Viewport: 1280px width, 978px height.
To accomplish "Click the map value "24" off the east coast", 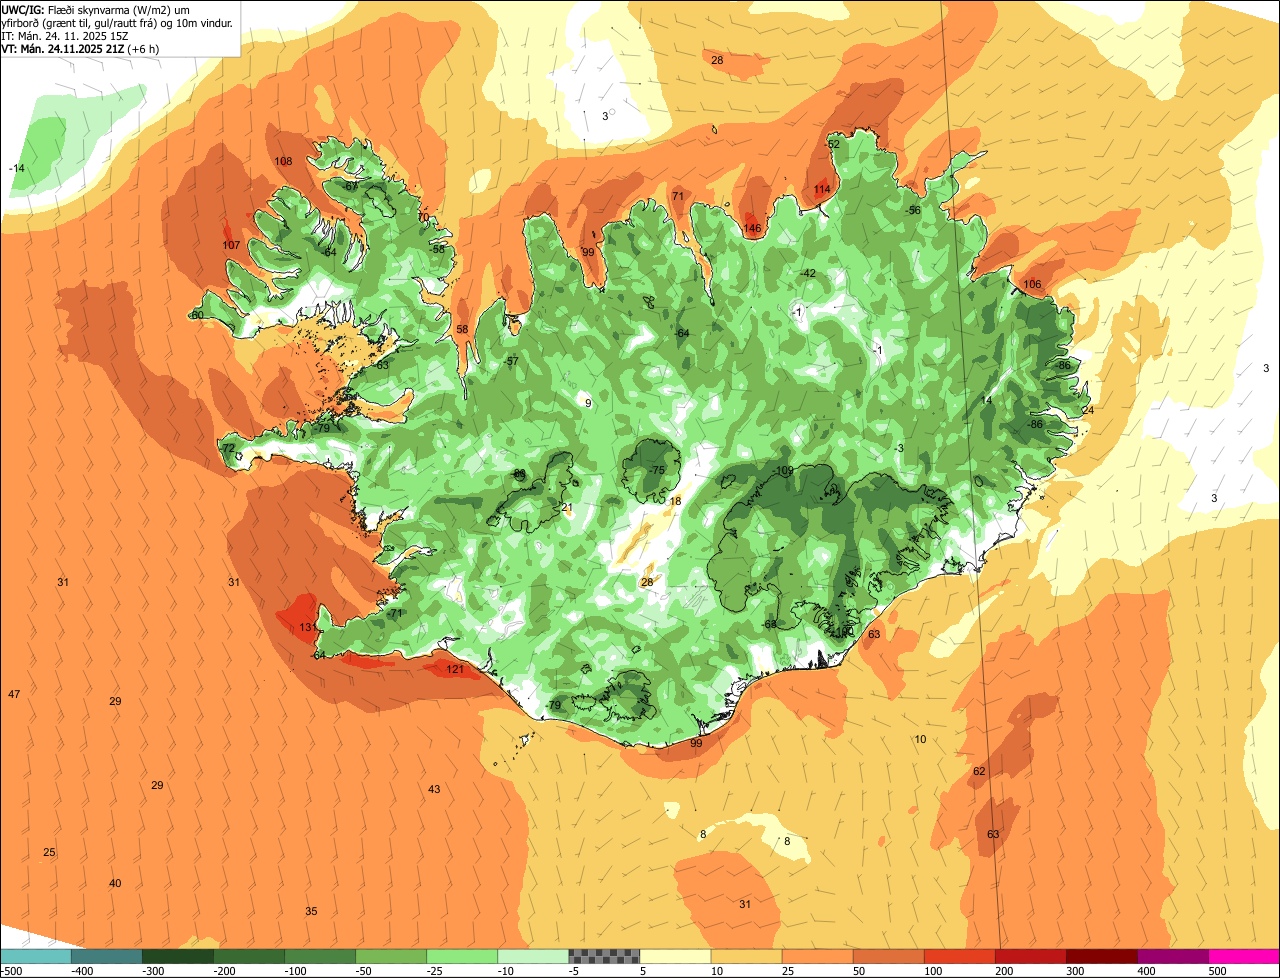I will (1088, 411).
